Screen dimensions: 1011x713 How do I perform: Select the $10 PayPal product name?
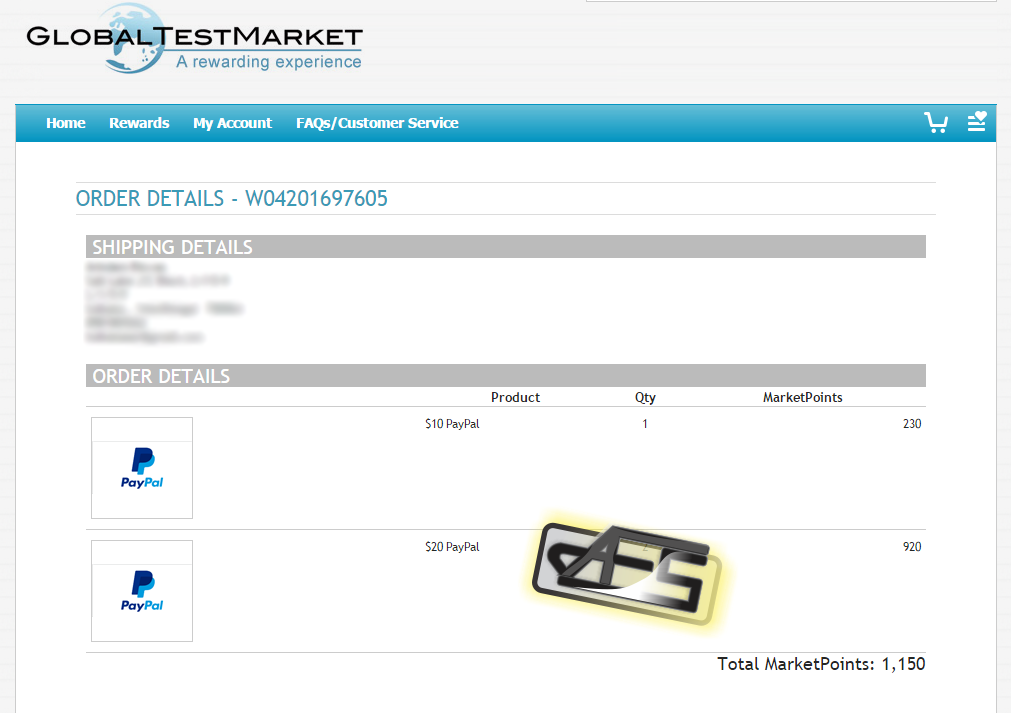(452, 424)
